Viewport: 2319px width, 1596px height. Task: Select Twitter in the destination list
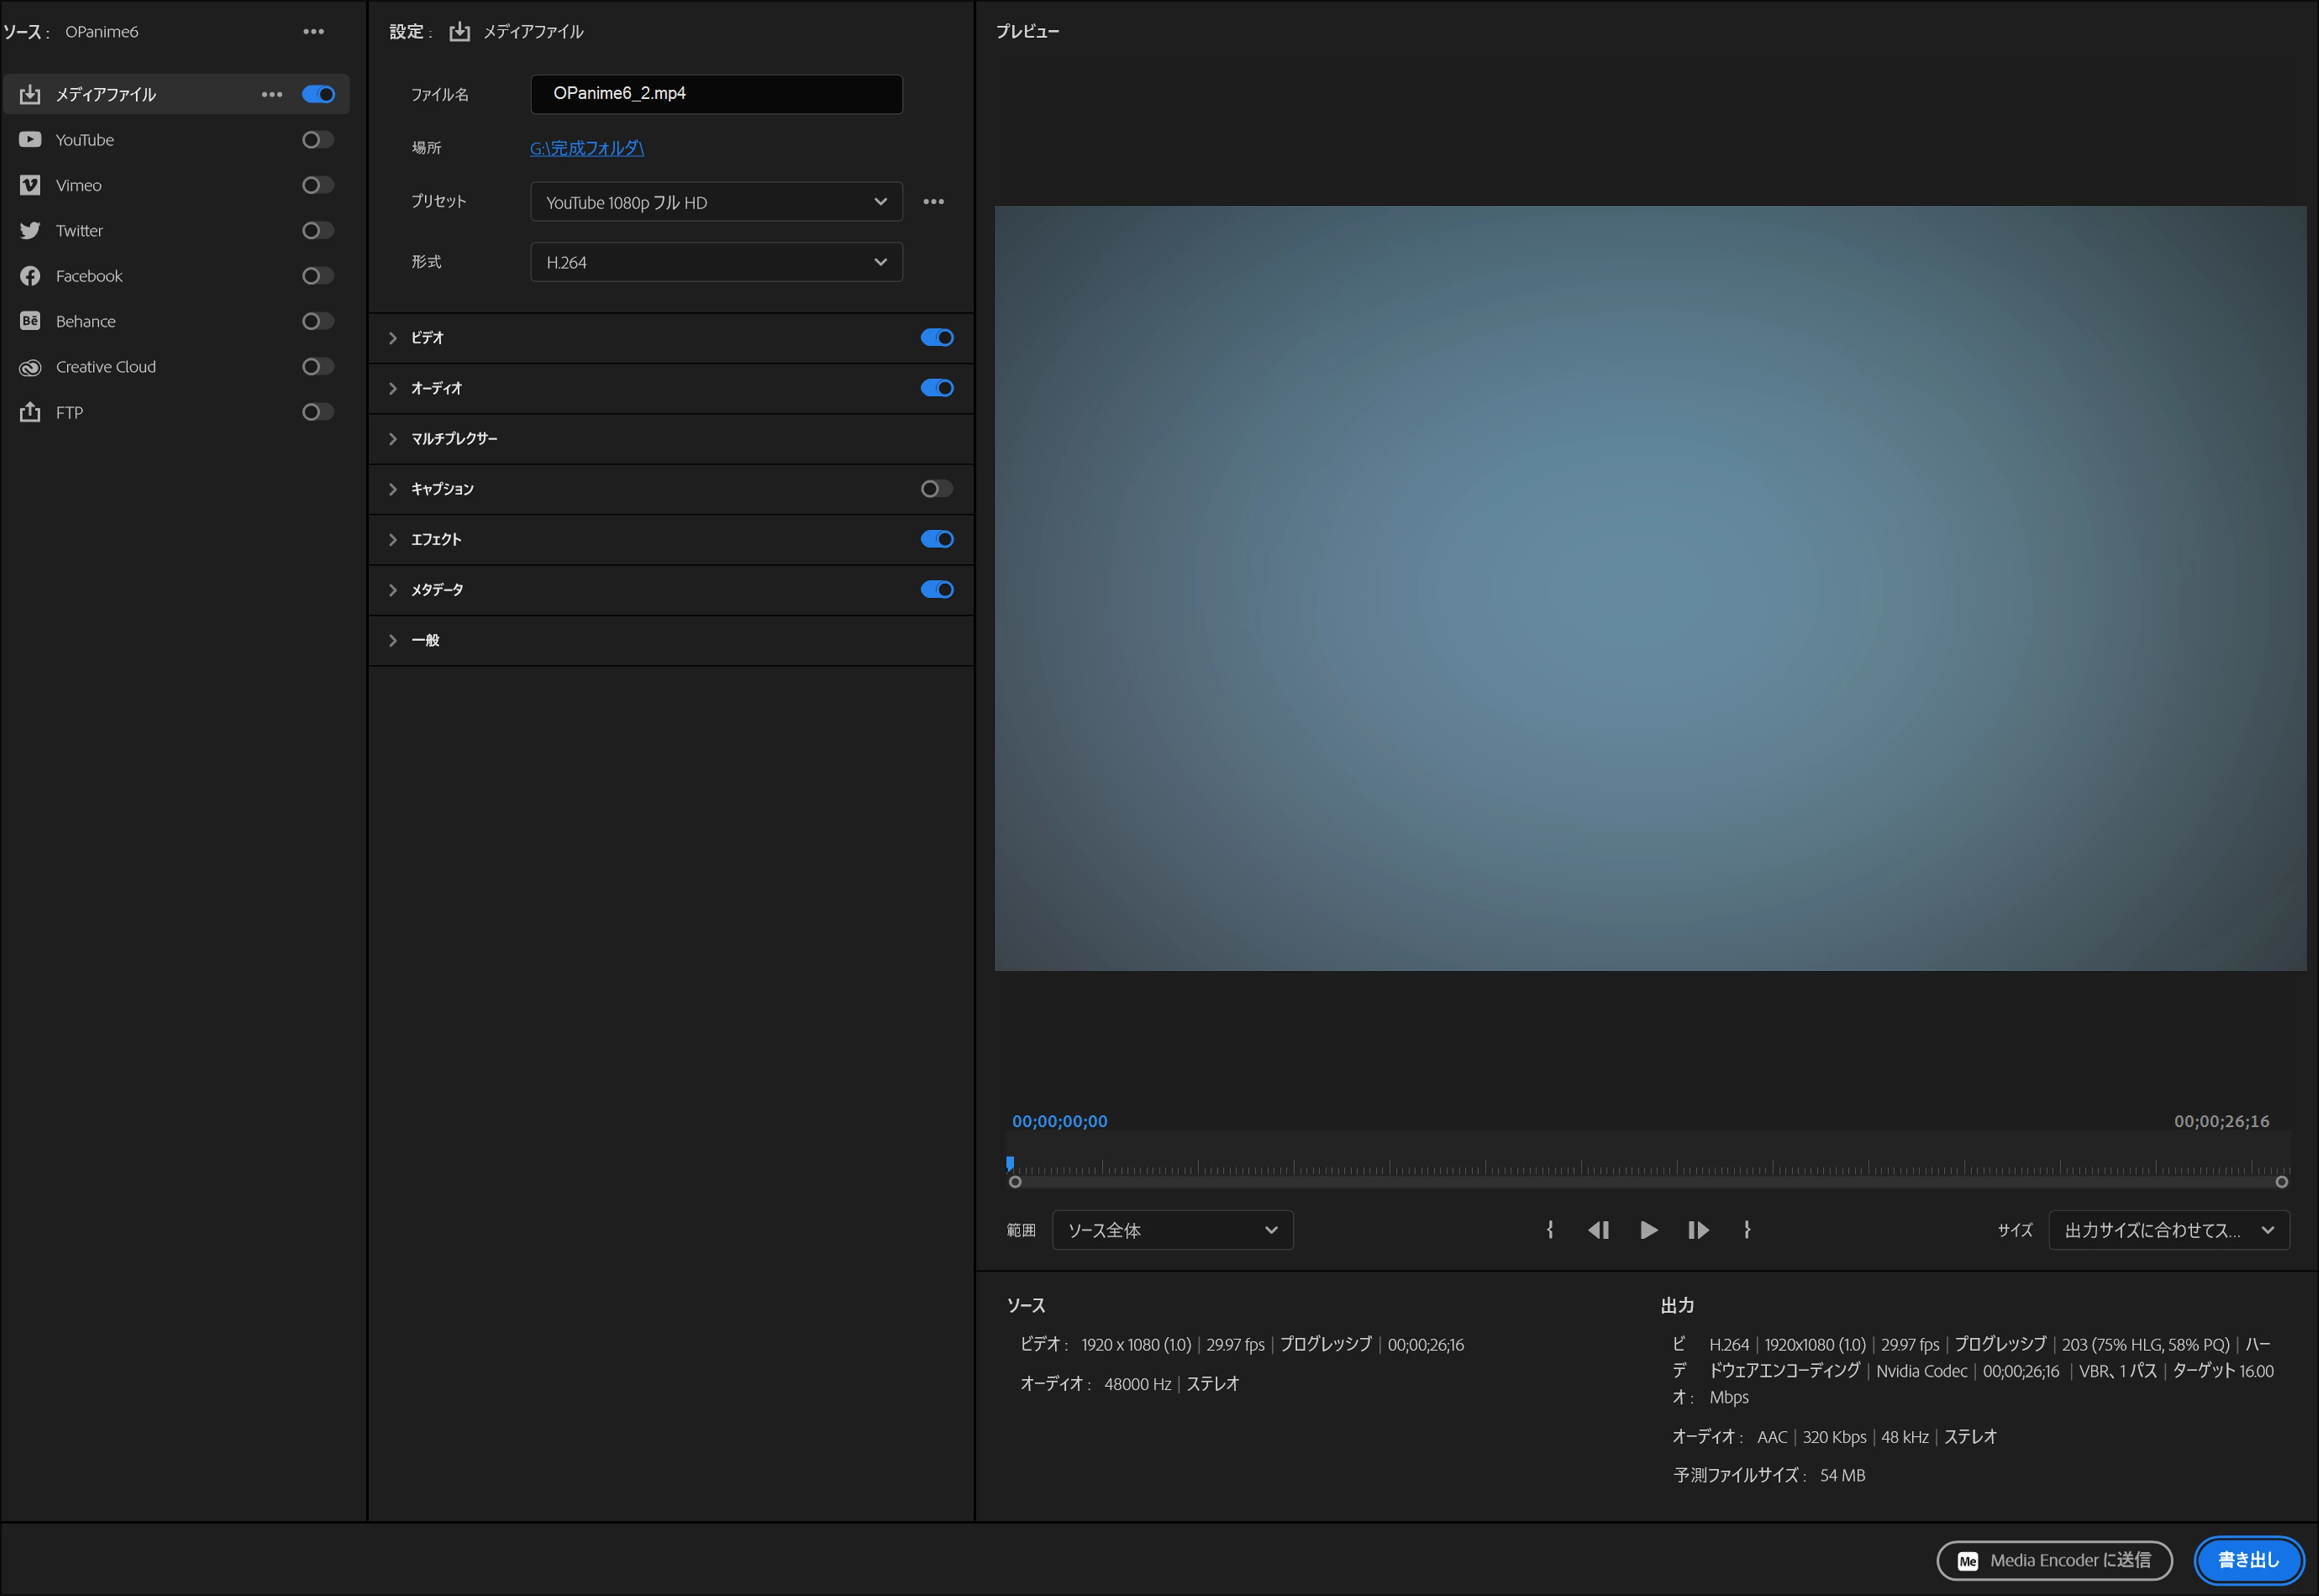pyautogui.click(x=79, y=231)
